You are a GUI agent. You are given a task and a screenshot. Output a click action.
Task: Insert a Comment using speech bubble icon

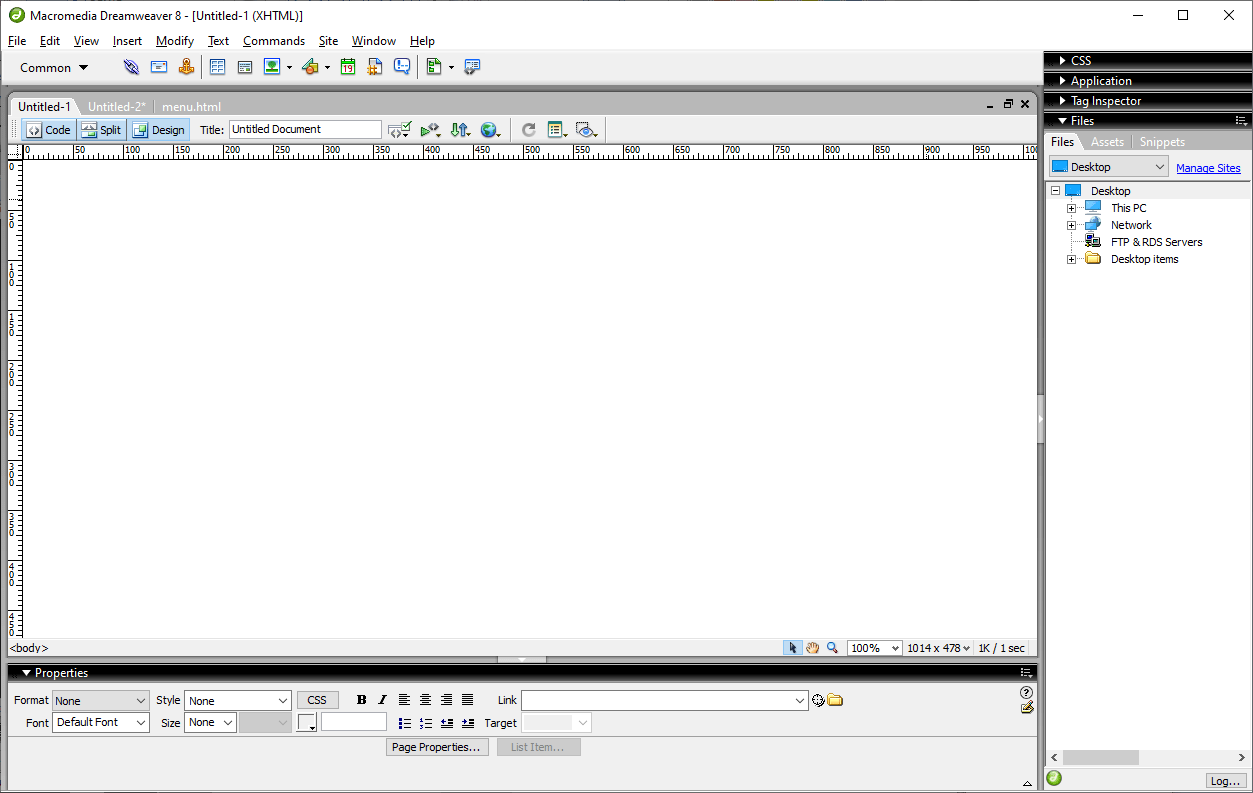coord(402,67)
